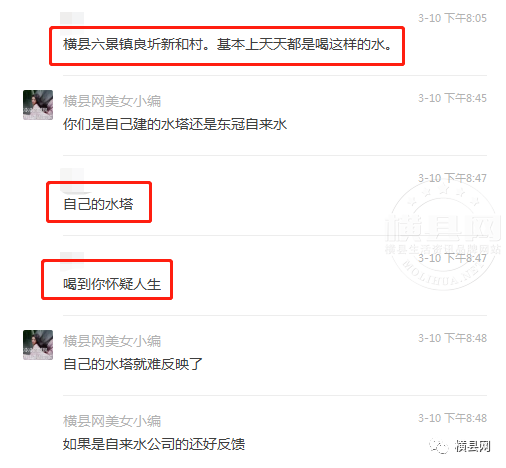
Task: Select the highlighted reply 喝到你怀疑人生
Action: coord(112,284)
